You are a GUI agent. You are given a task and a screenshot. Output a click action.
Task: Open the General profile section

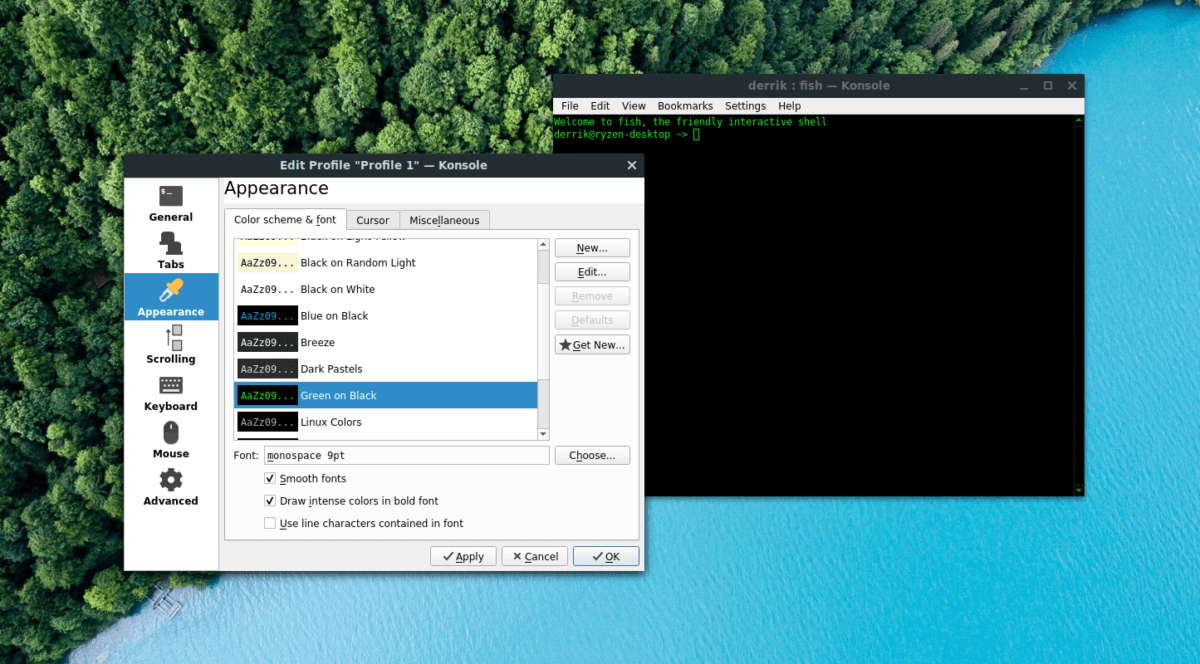pos(171,203)
